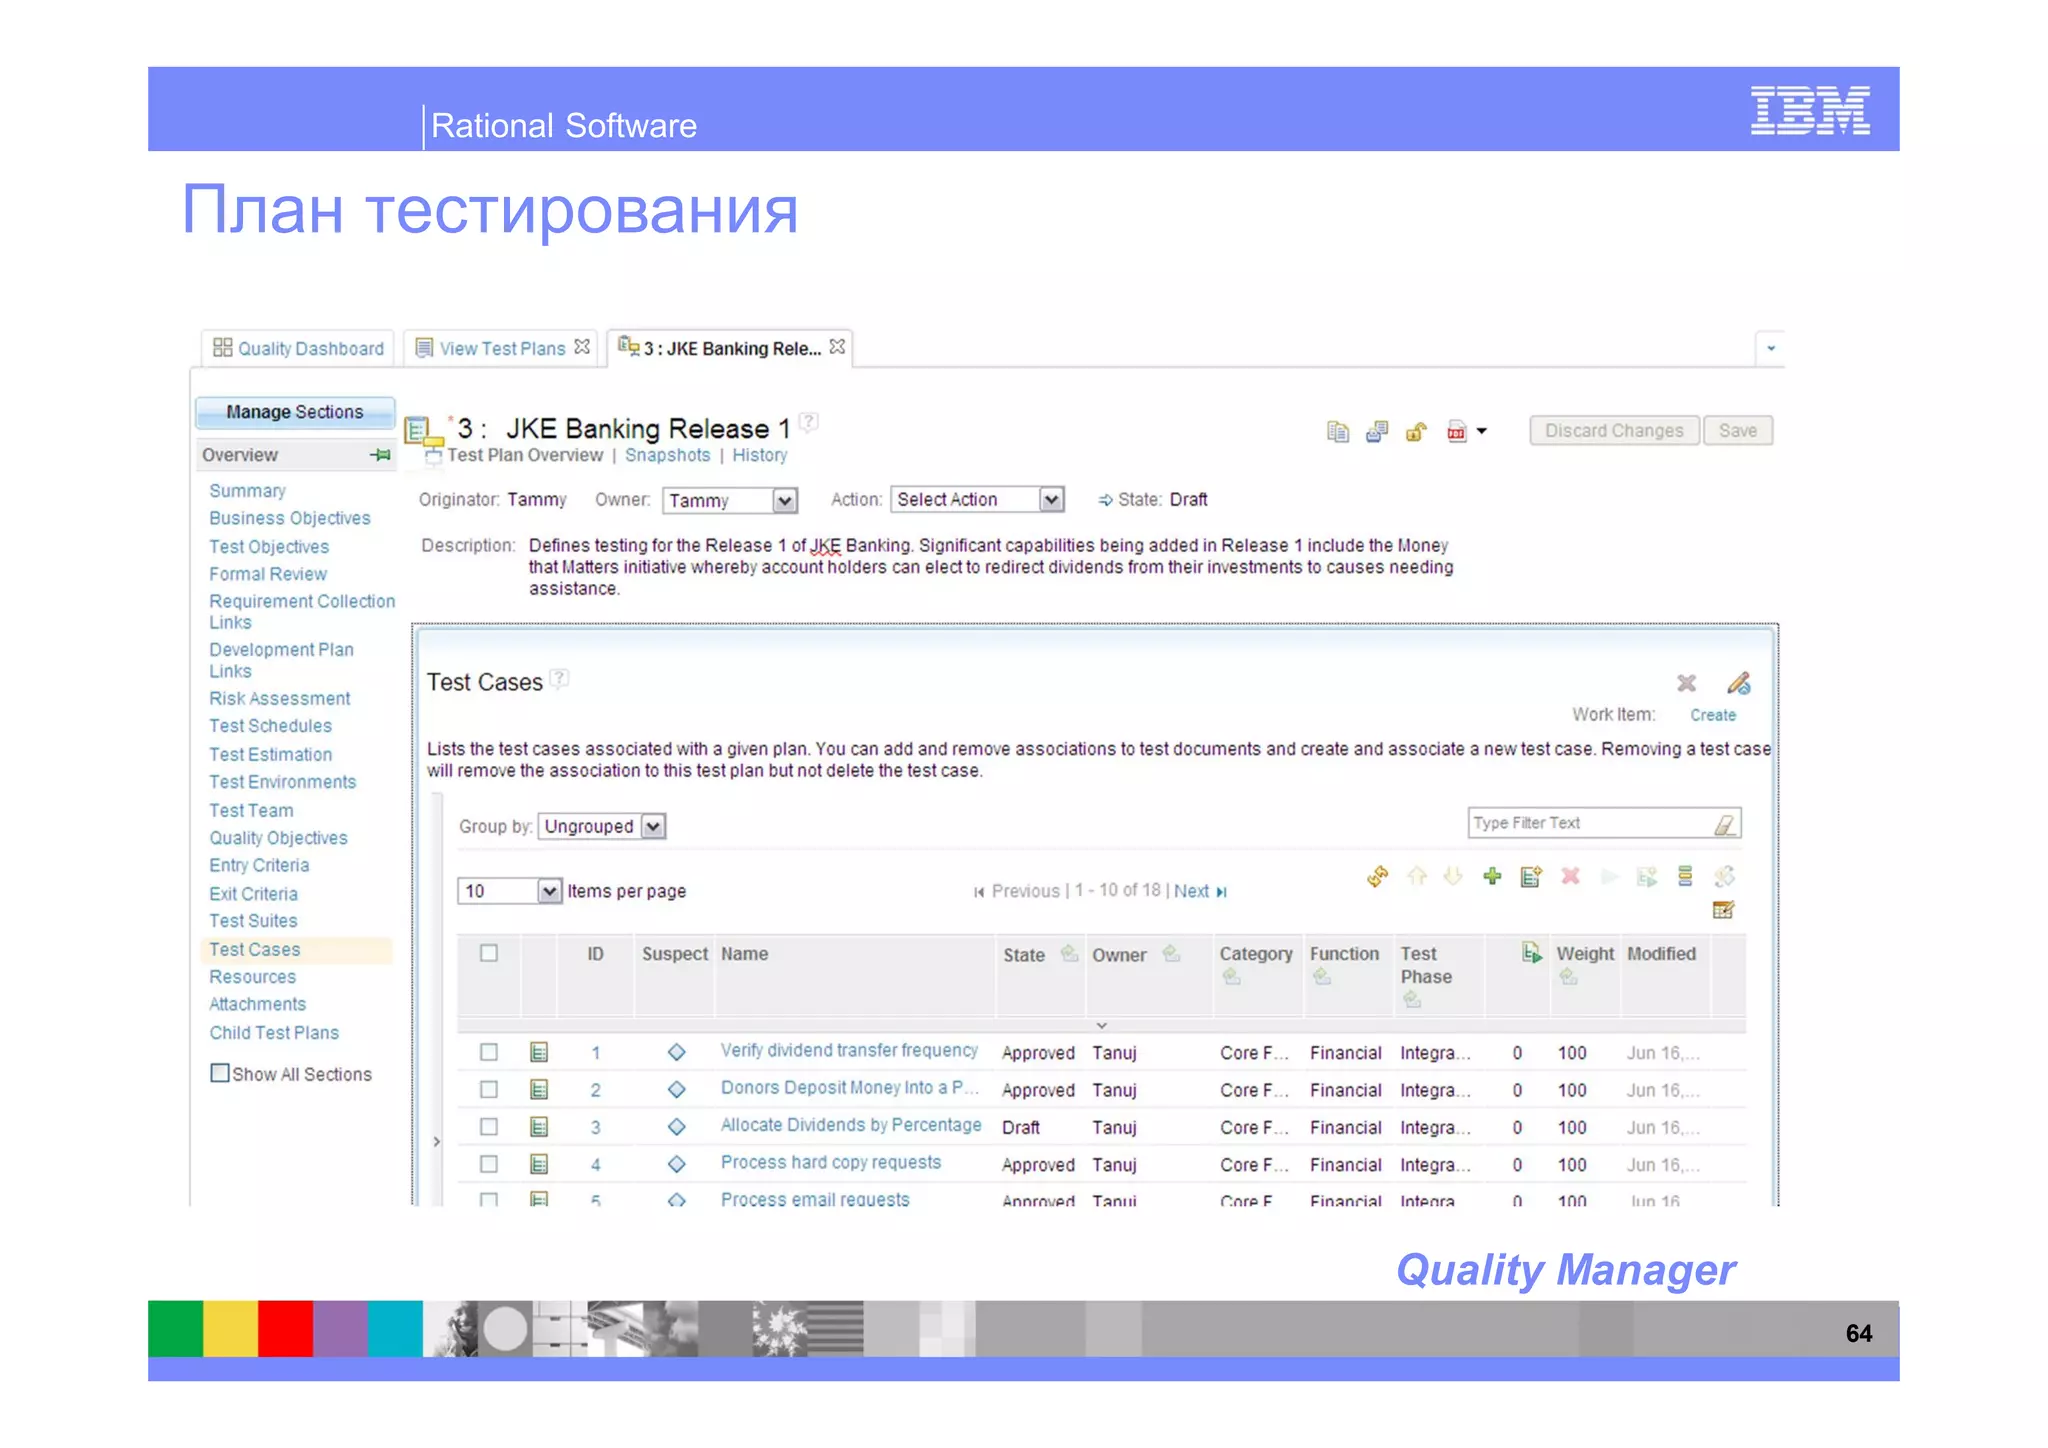Open Process hard copy requests test case
Image resolution: width=2048 pixels, height=1448 pixels.
831,1162
